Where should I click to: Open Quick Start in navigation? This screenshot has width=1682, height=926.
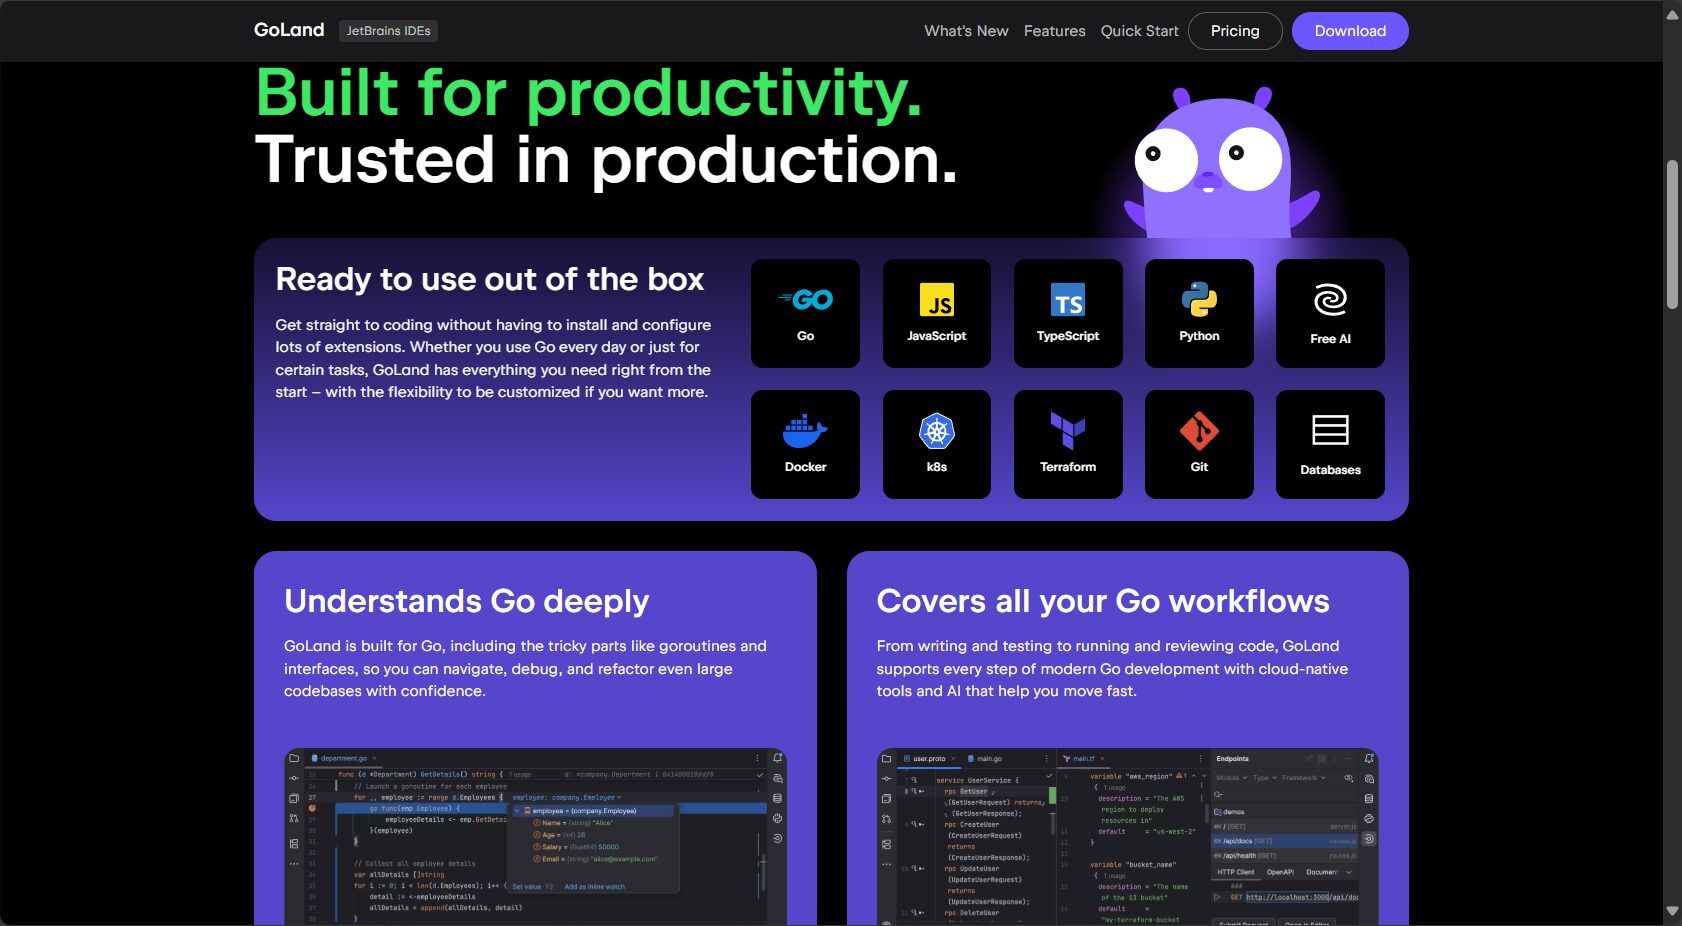[x=1139, y=31]
